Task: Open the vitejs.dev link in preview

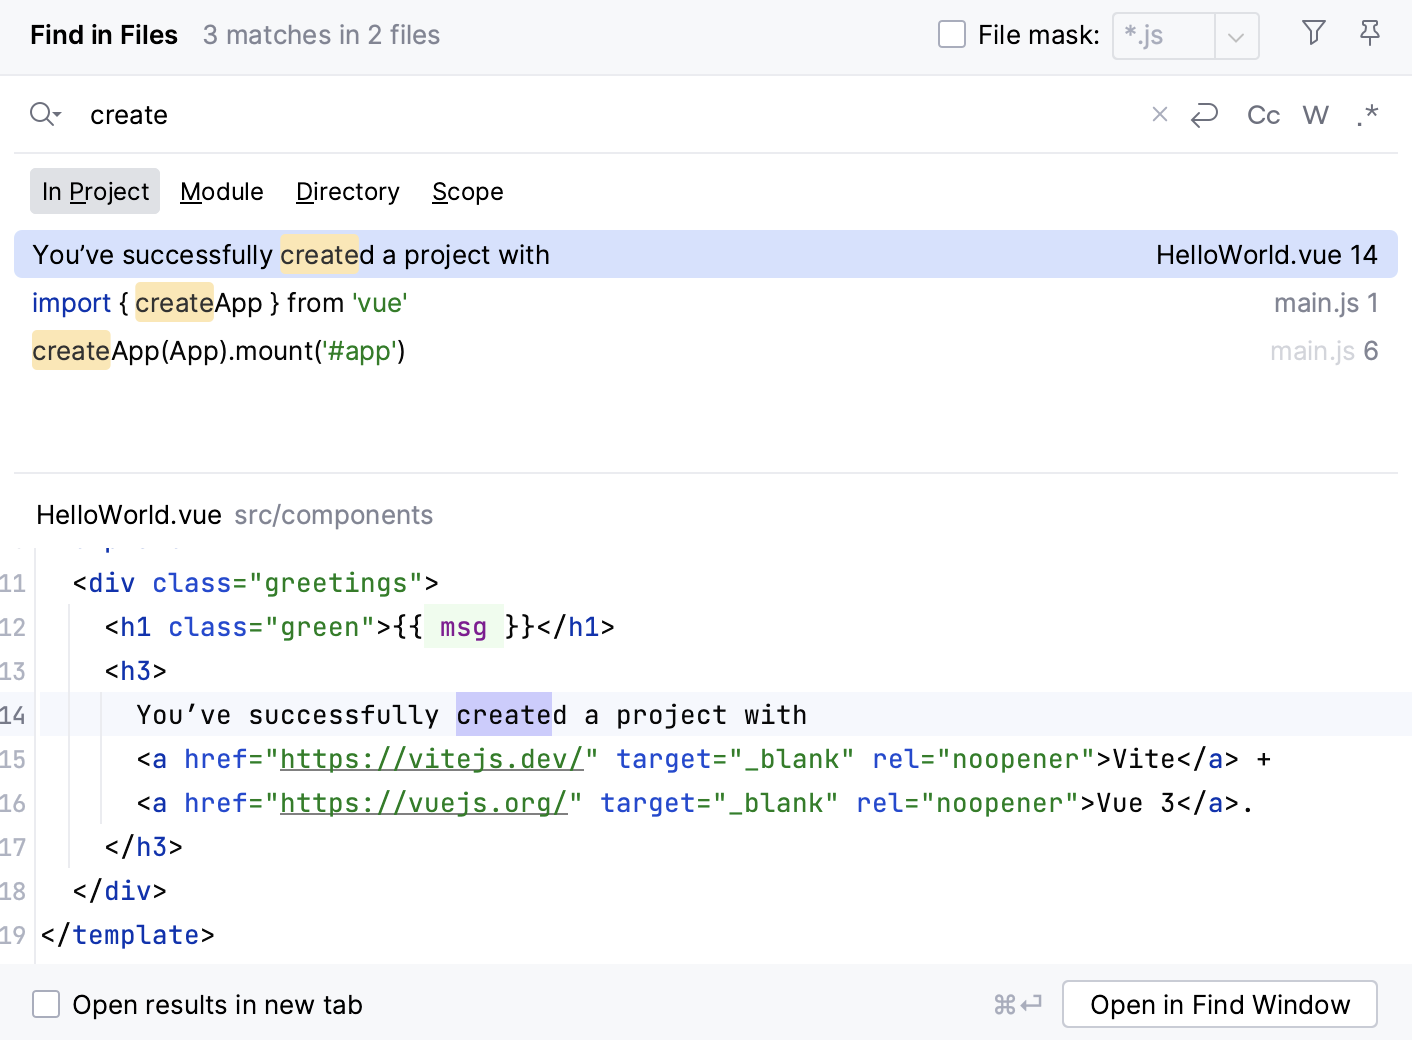Action: coord(432,759)
